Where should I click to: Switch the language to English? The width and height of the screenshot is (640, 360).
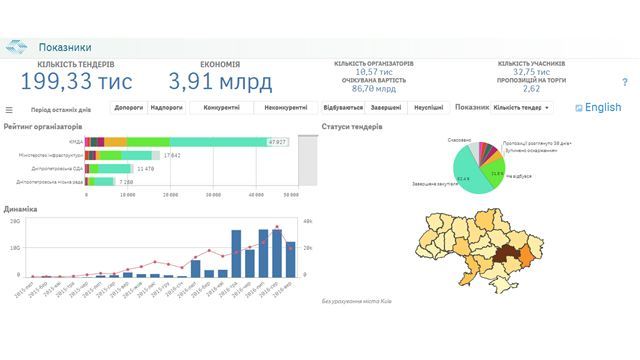tap(603, 107)
